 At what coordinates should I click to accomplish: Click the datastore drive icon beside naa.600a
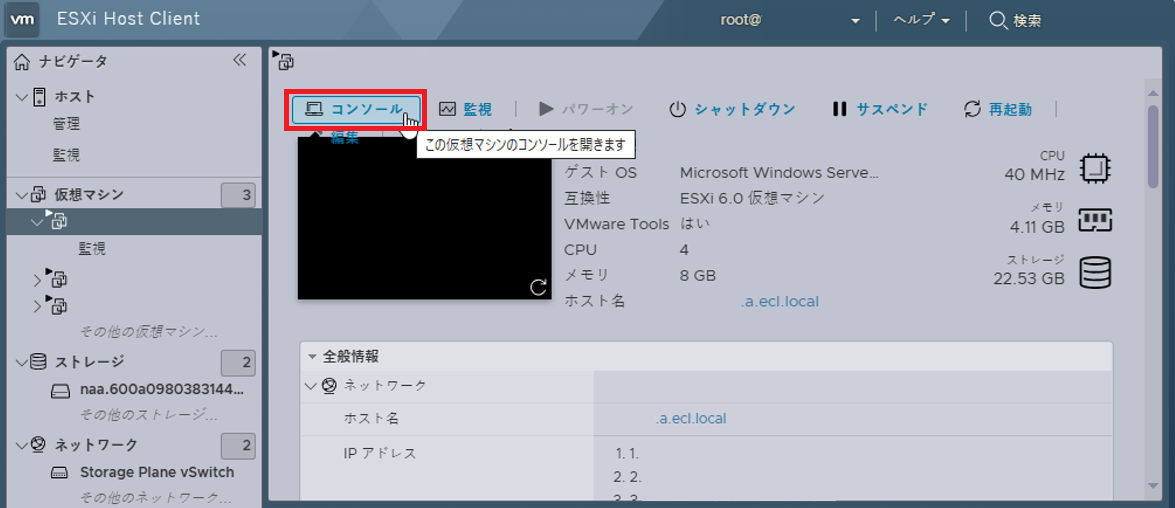coord(60,390)
